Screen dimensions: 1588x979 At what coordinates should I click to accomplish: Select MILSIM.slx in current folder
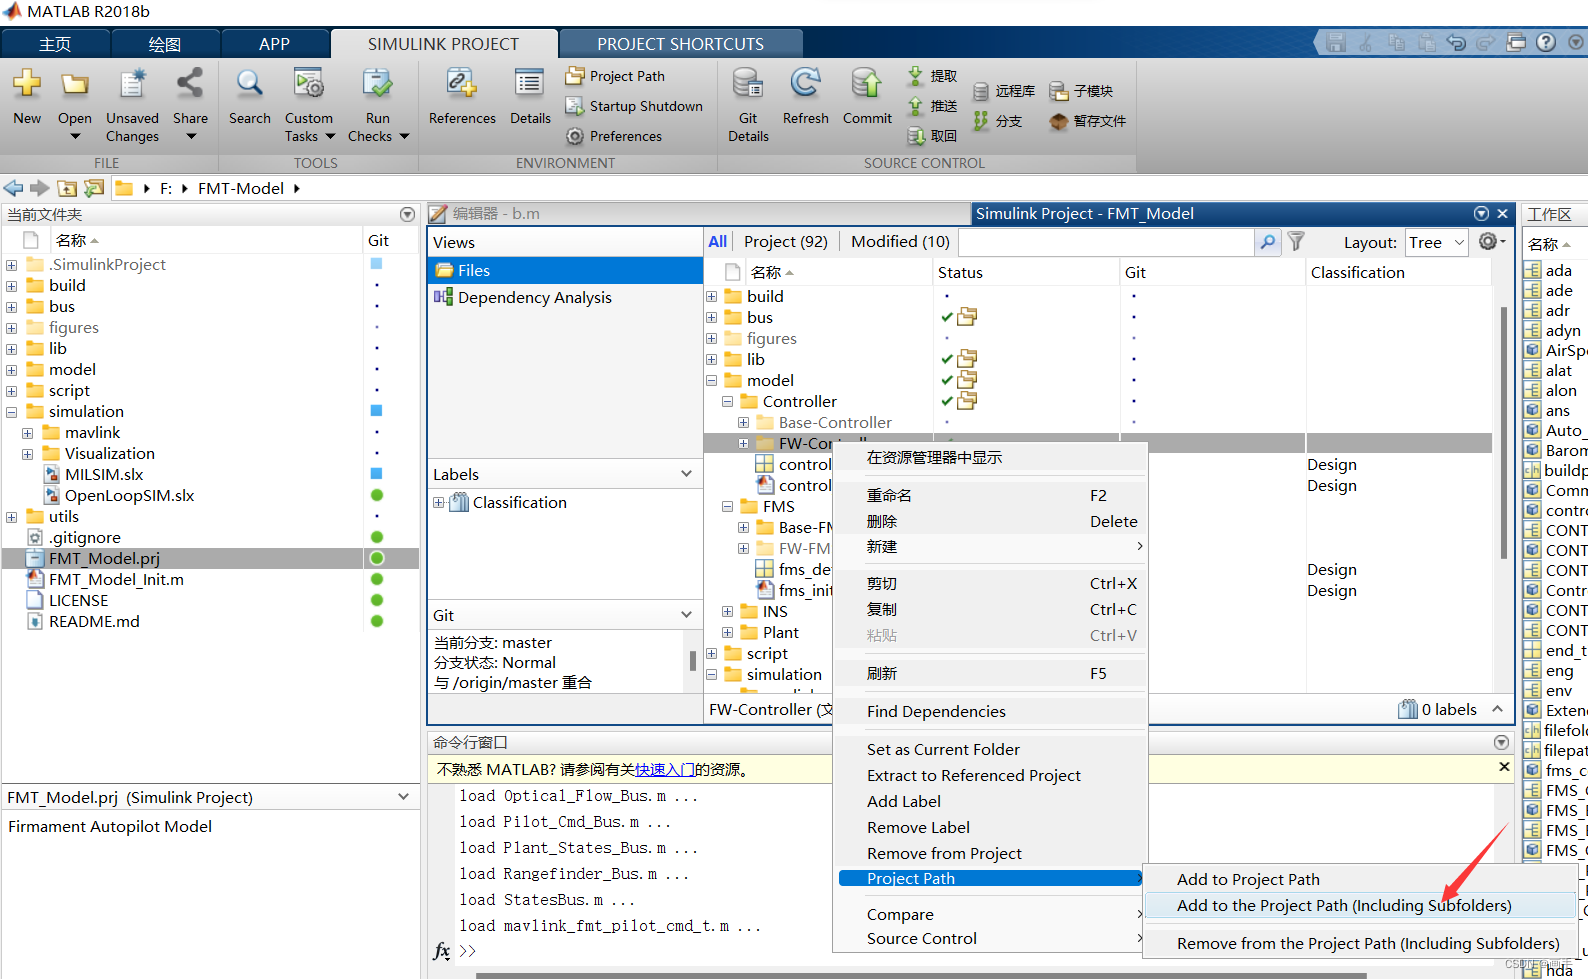(x=104, y=474)
